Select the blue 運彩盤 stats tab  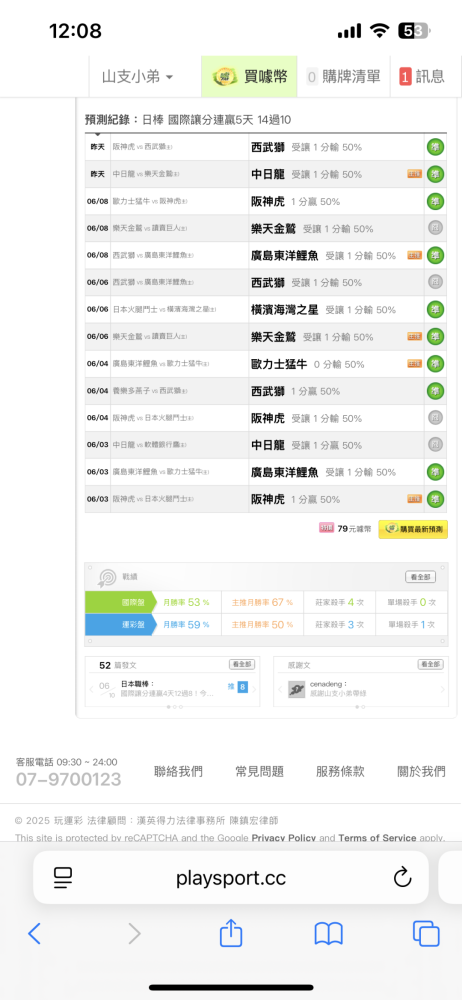point(121,624)
